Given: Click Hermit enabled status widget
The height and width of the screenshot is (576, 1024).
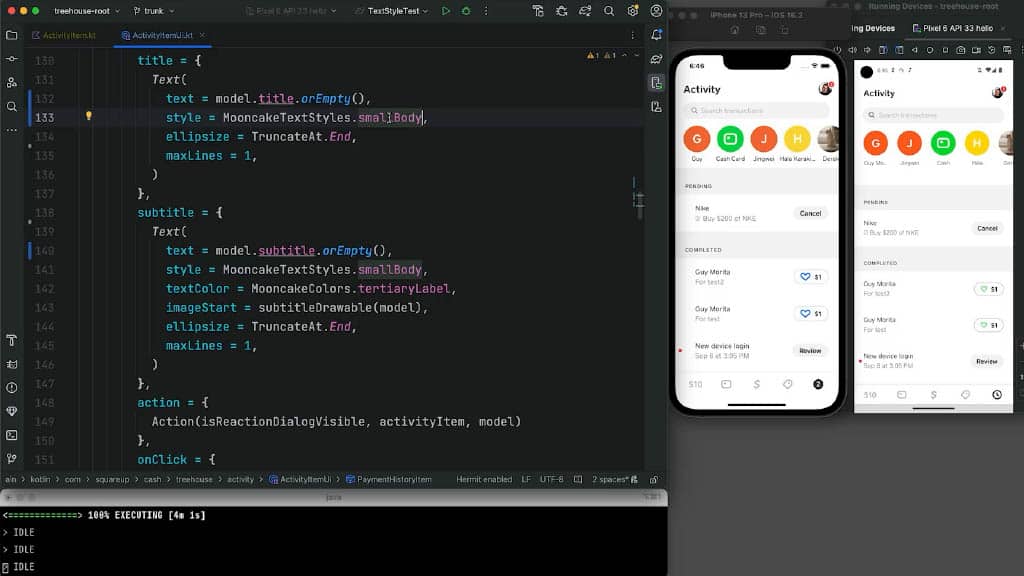Looking at the screenshot, I should click(x=484, y=479).
